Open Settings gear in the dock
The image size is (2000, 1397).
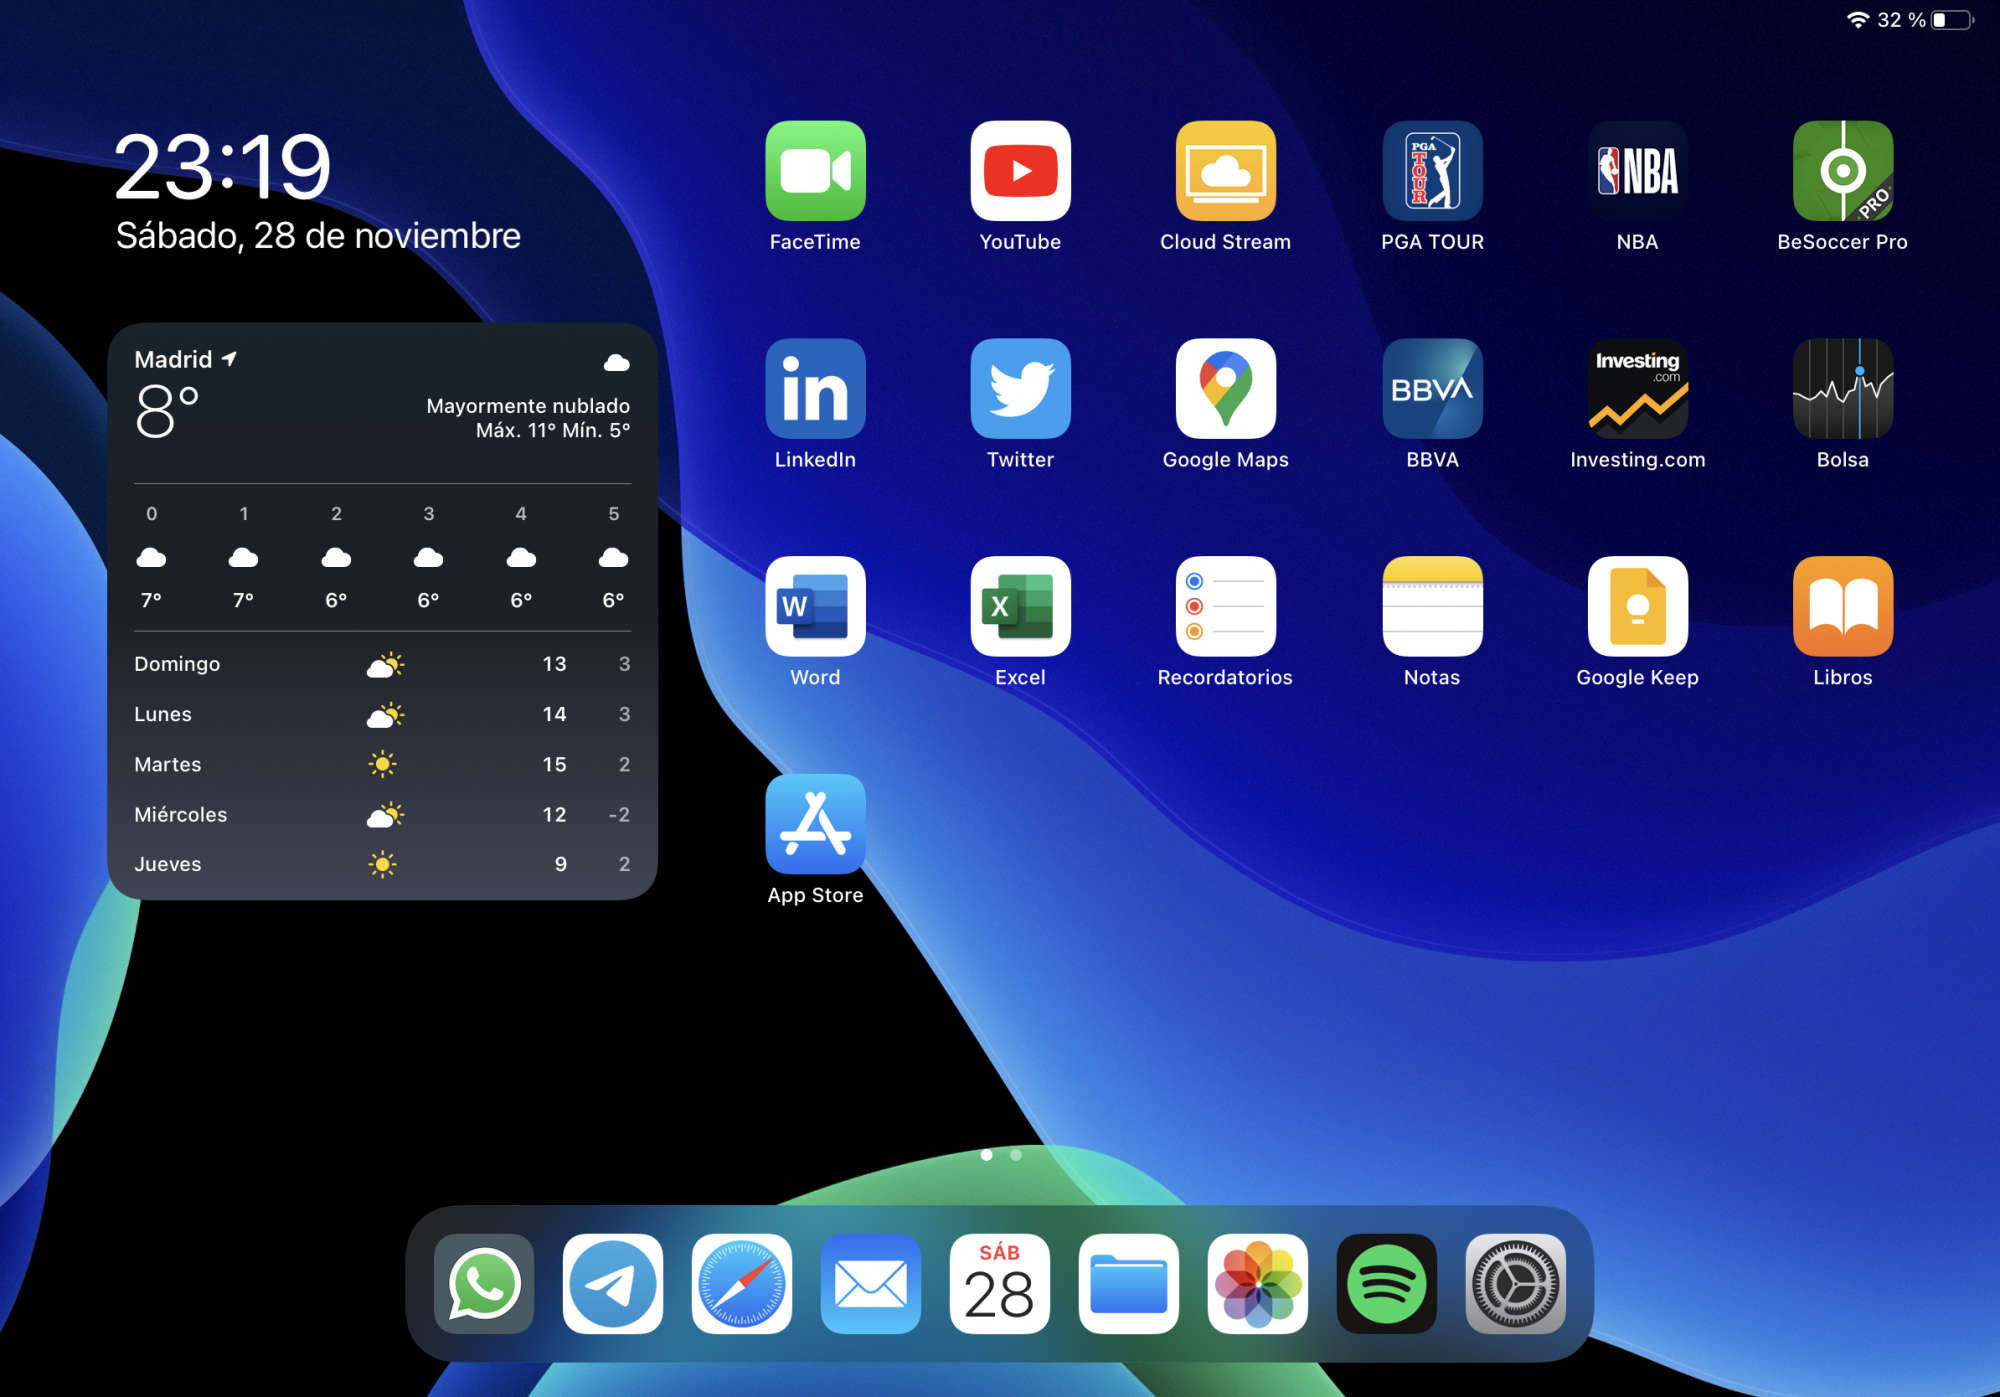[1516, 1284]
